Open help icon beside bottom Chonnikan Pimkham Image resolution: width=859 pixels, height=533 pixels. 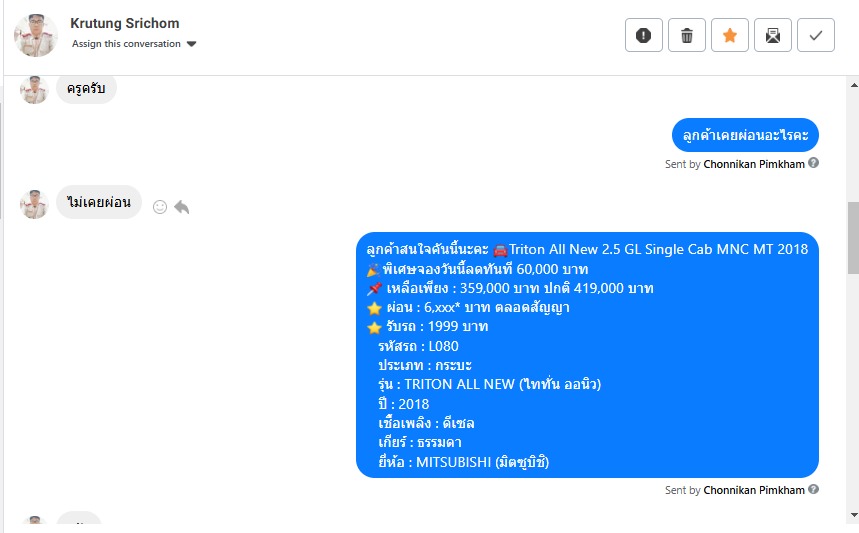tap(814, 489)
